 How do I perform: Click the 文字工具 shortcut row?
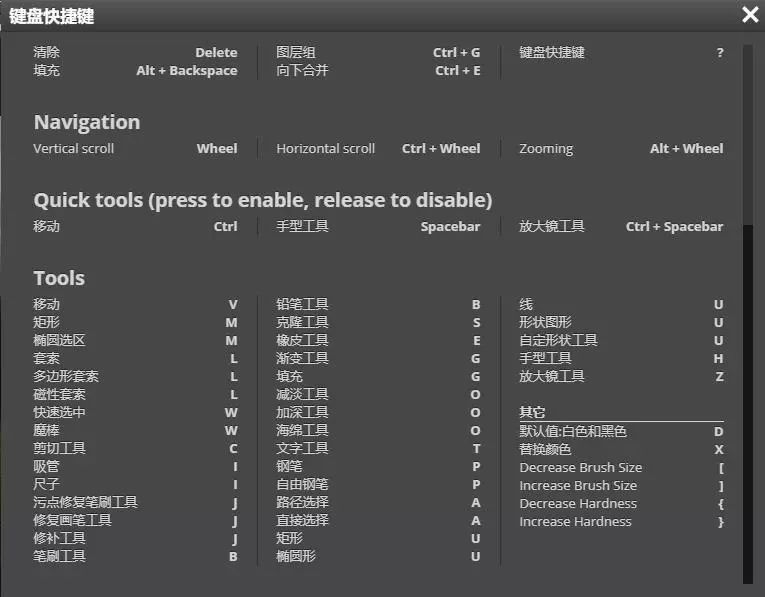coord(378,448)
